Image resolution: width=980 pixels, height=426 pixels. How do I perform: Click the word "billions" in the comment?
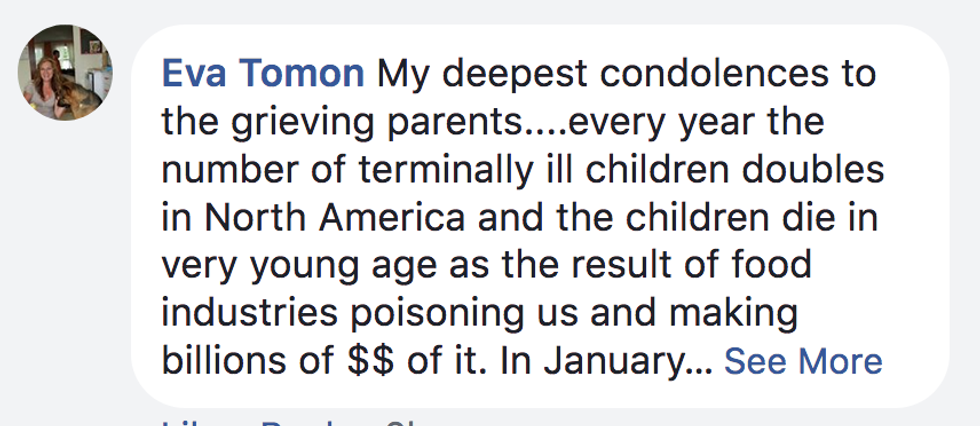click(x=220, y=362)
